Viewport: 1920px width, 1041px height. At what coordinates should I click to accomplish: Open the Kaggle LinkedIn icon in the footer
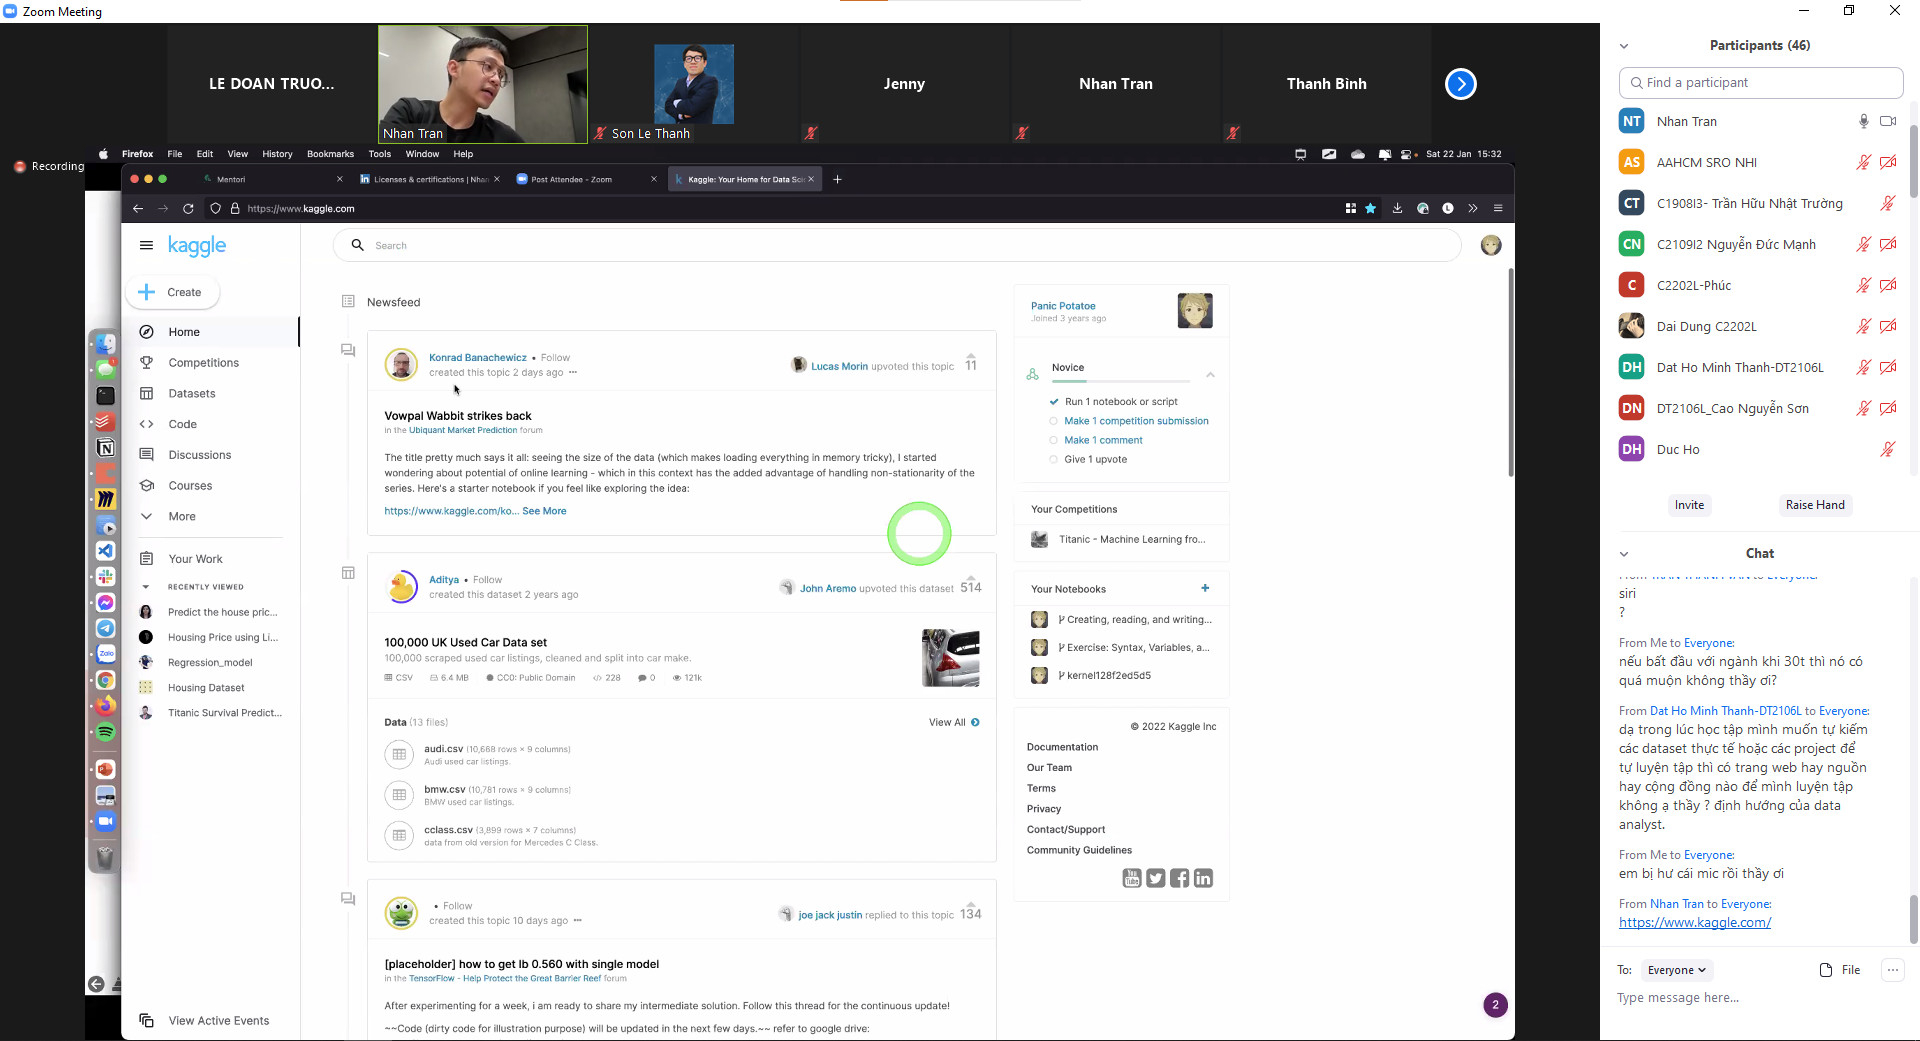tap(1203, 878)
